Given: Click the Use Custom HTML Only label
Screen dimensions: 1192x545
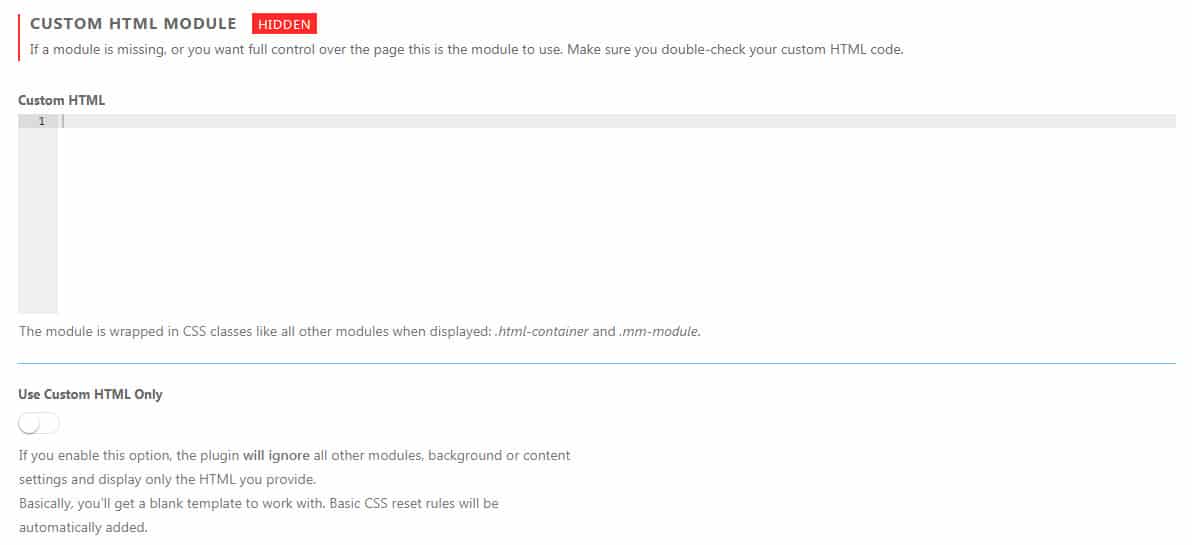Looking at the screenshot, I should (90, 394).
